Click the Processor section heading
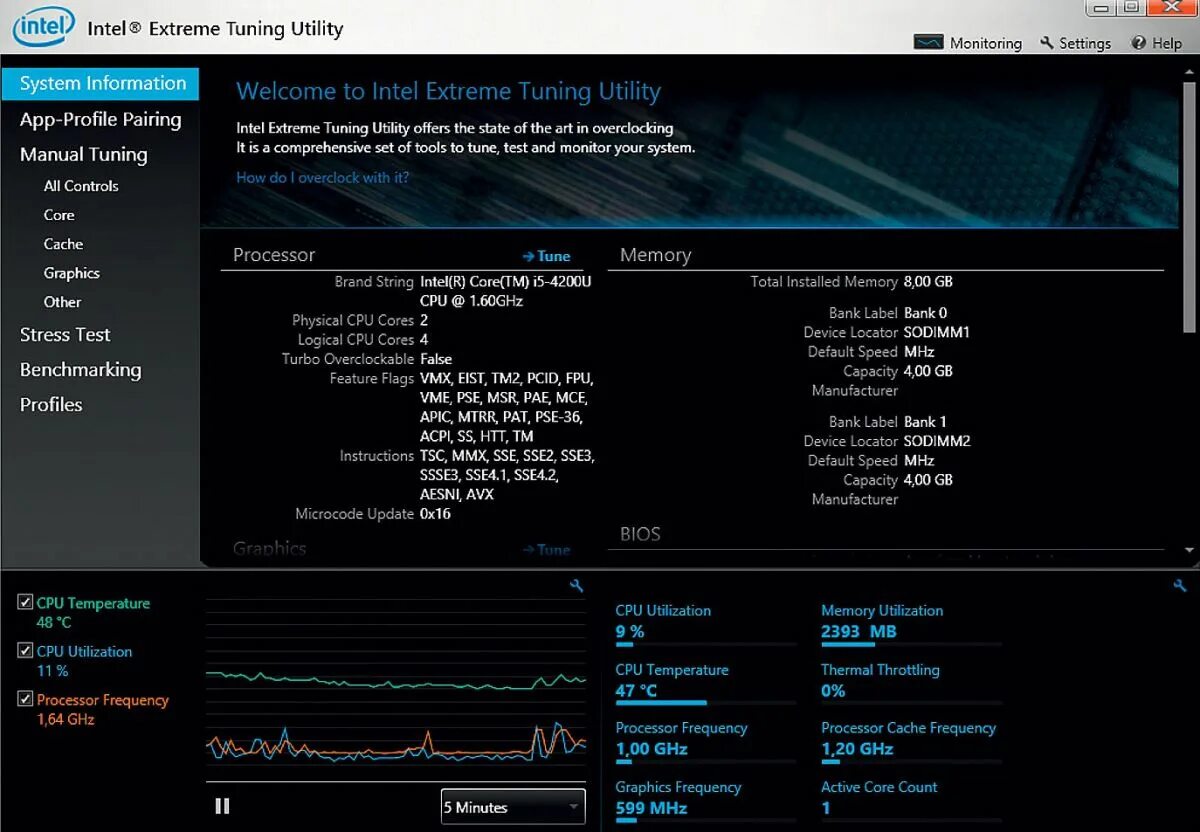Viewport: 1200px width, 832px height. point(274,255)
